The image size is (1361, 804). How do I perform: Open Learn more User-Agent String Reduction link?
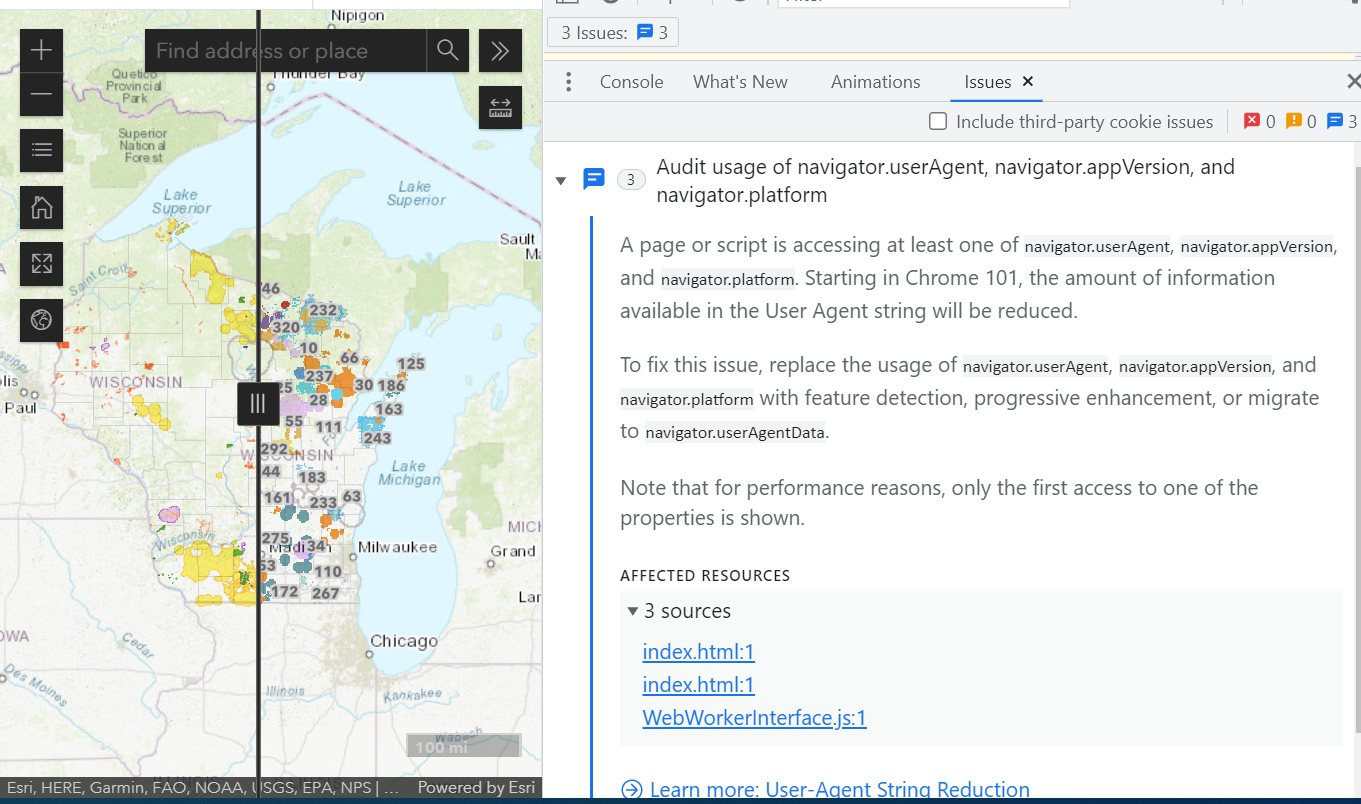pyautogui.click(x=838, y=790)
